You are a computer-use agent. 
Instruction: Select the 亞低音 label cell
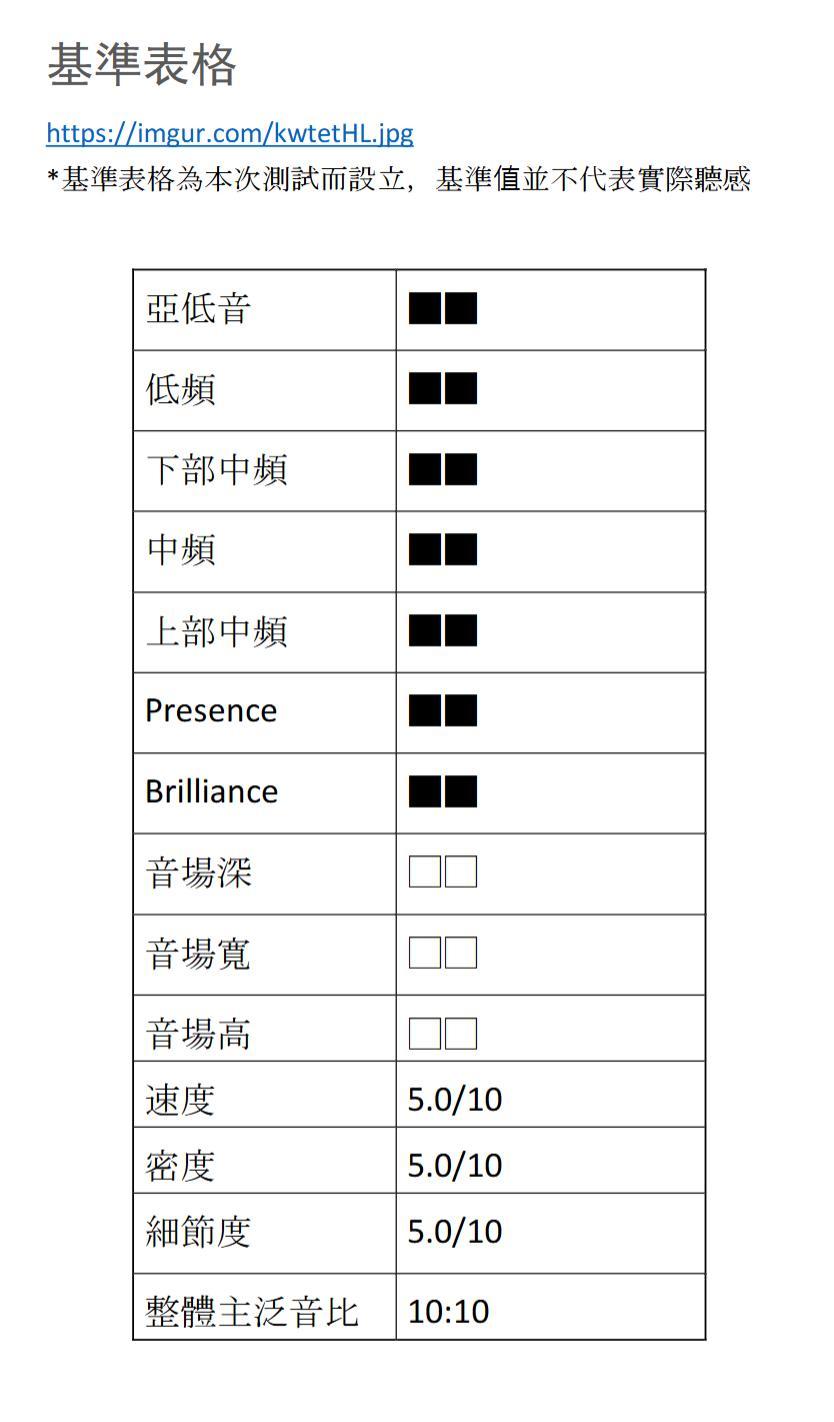[x=198, y=309]
